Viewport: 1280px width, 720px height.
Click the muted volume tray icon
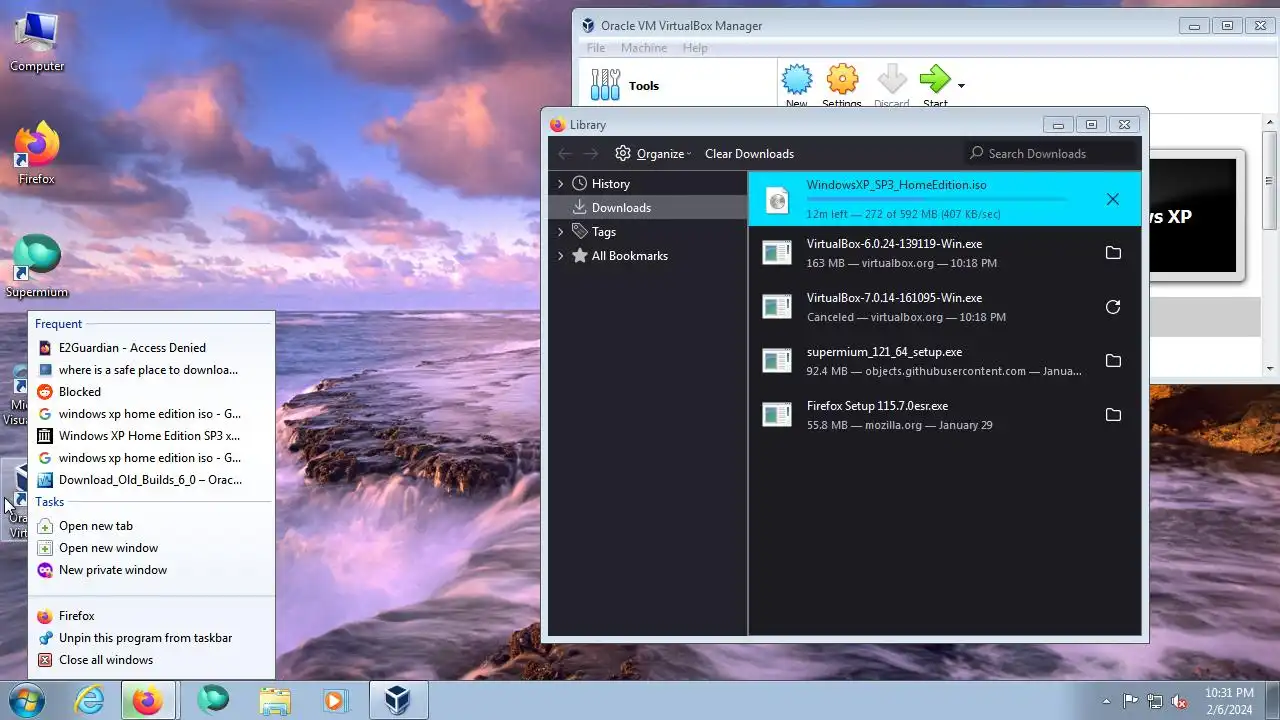[1179, 701]
